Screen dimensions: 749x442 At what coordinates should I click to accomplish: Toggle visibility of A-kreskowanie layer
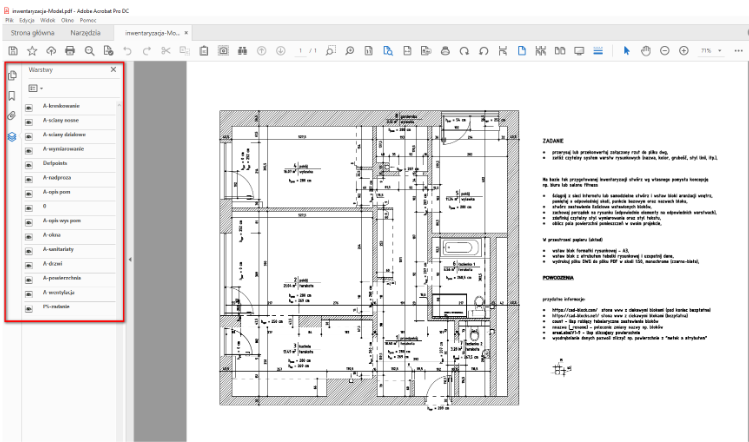click(30, 106)
